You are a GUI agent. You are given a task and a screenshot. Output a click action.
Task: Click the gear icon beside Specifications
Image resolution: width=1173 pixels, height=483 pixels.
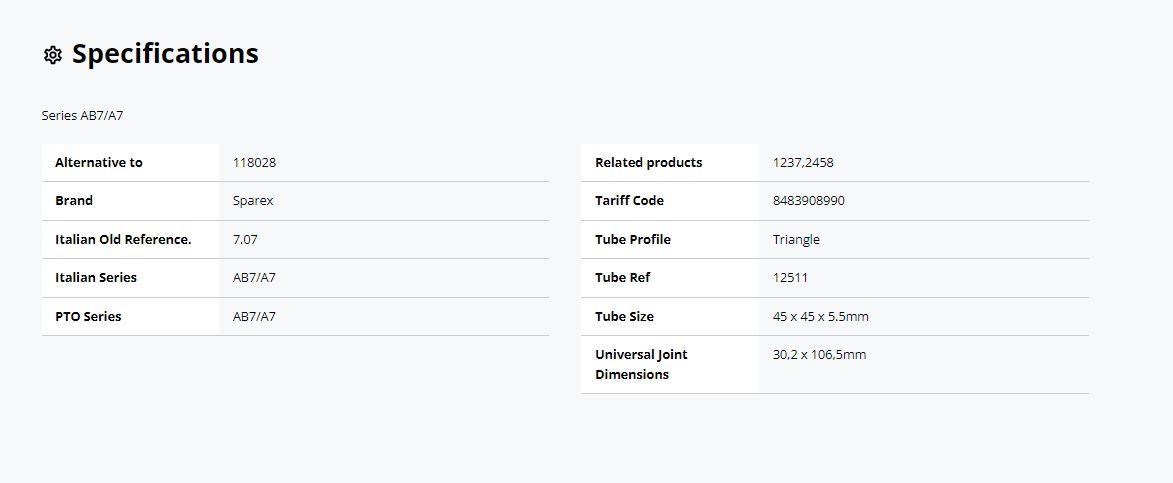tap(52, 55)
